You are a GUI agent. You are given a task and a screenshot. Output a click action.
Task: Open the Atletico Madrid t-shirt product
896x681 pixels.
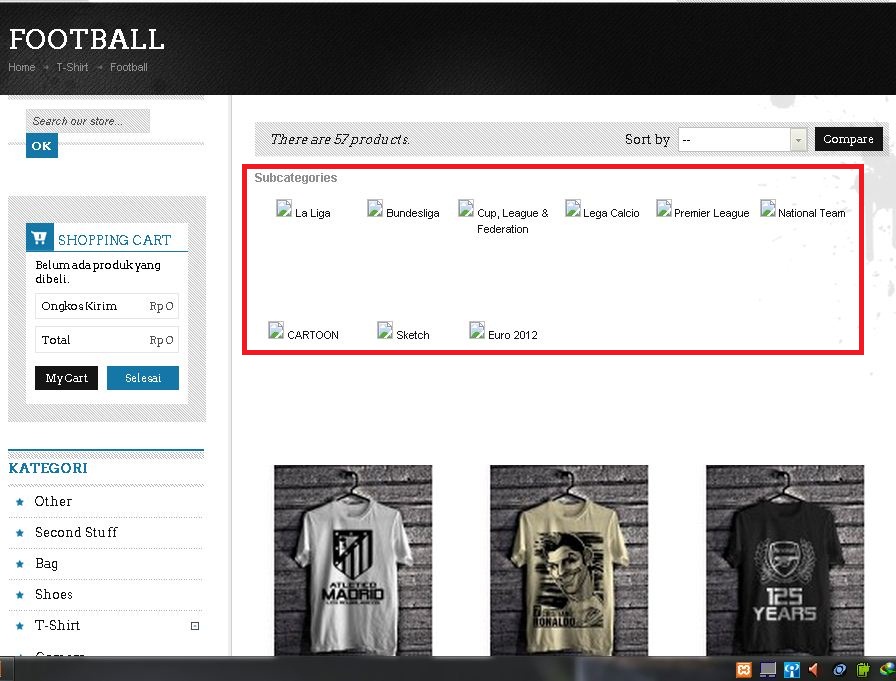point(353,560)
